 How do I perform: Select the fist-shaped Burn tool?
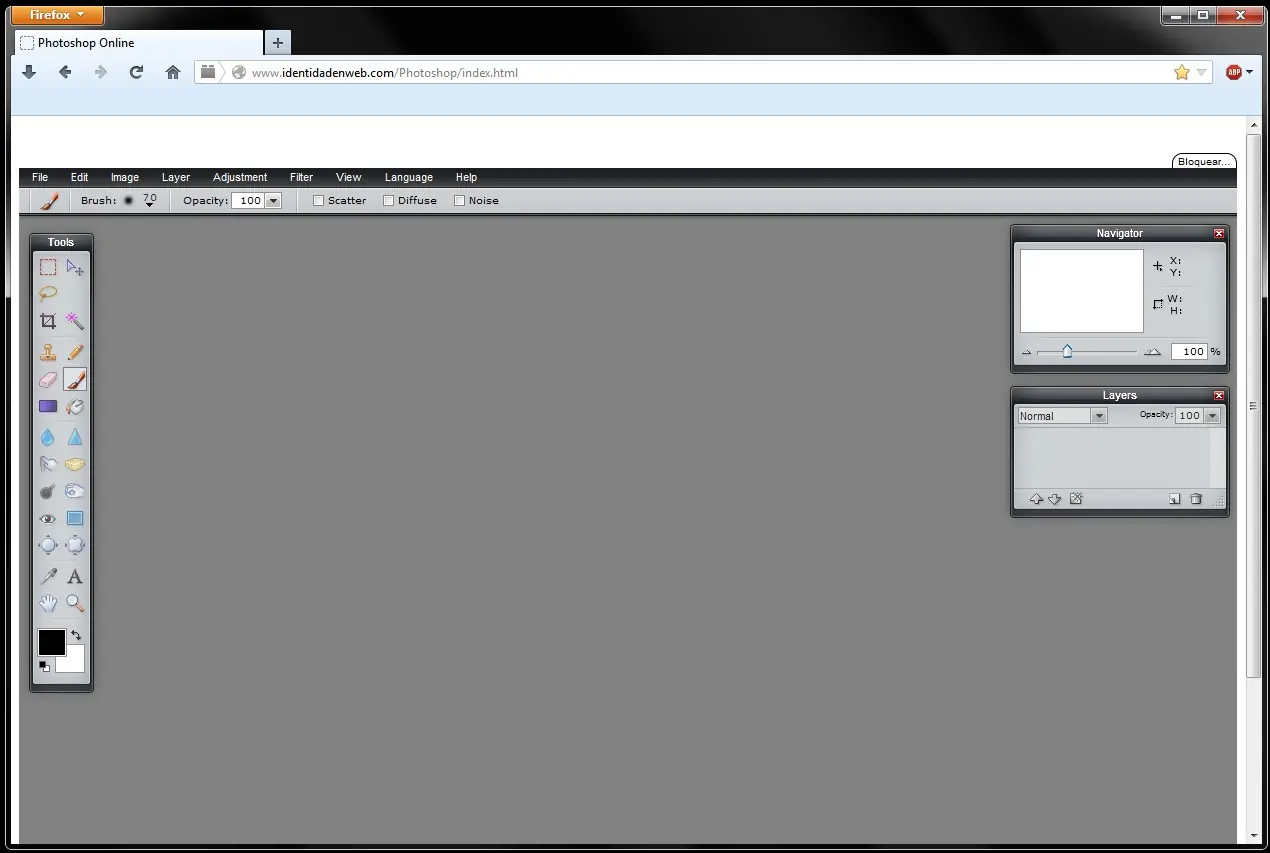click(75, 491)
